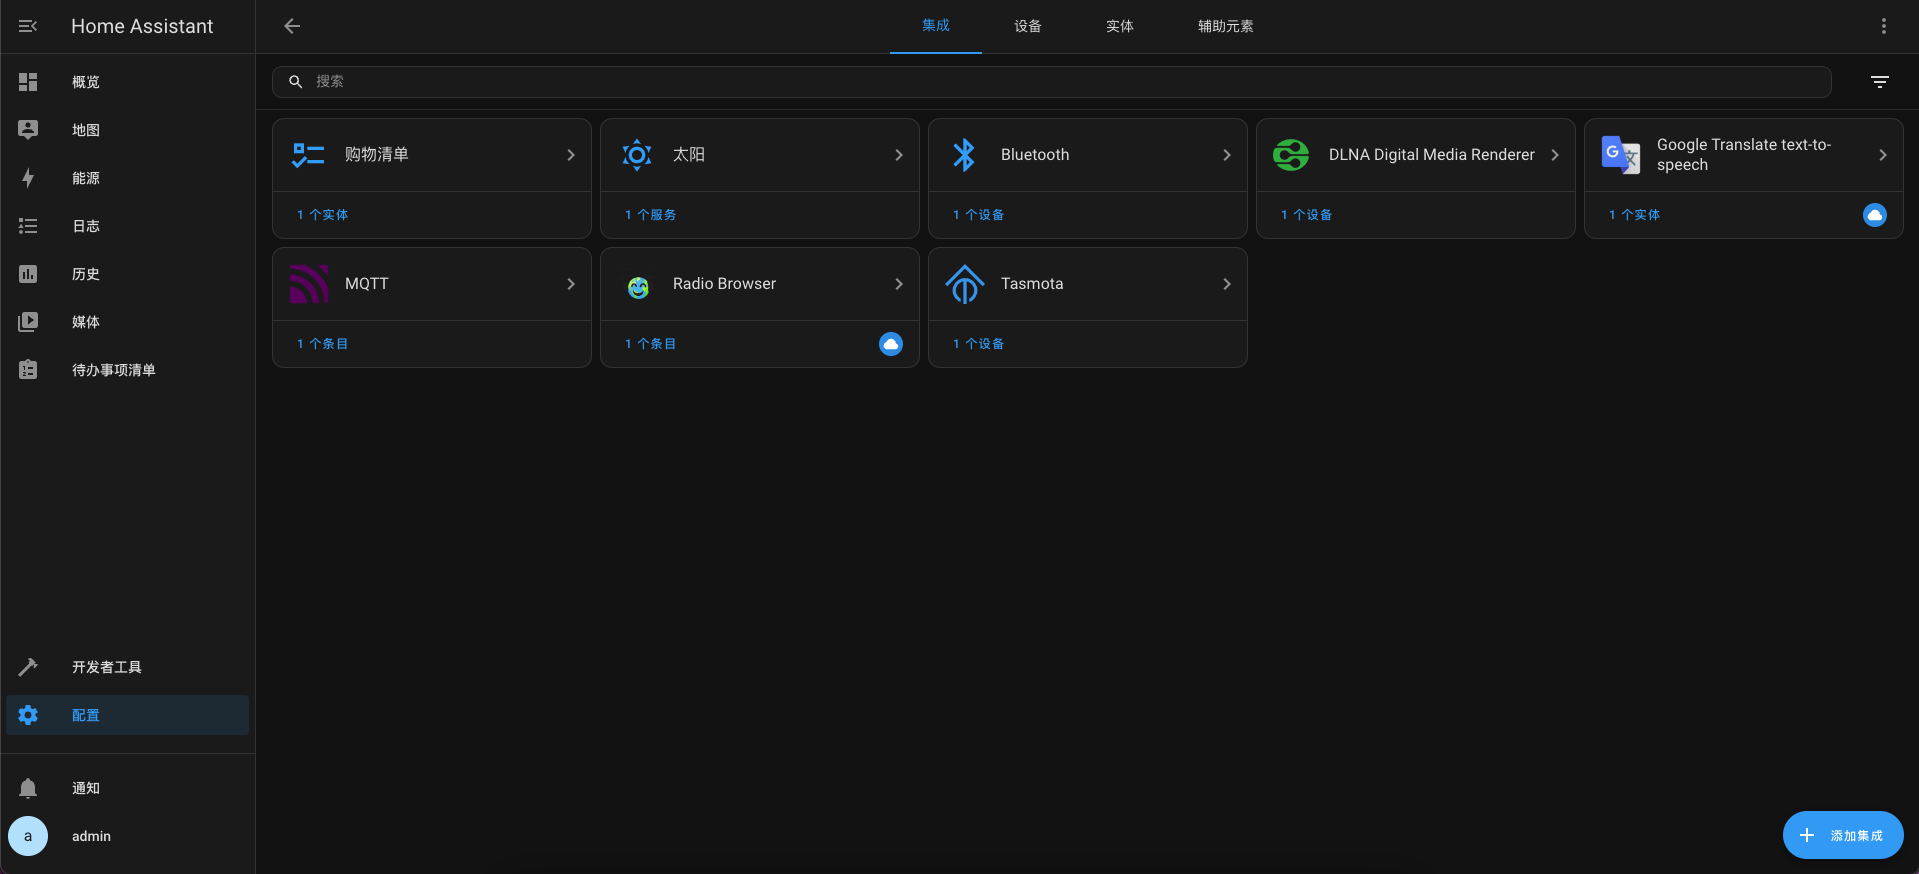Switch to the 设备 devices tab
1919x874 pixels.
1028,26
